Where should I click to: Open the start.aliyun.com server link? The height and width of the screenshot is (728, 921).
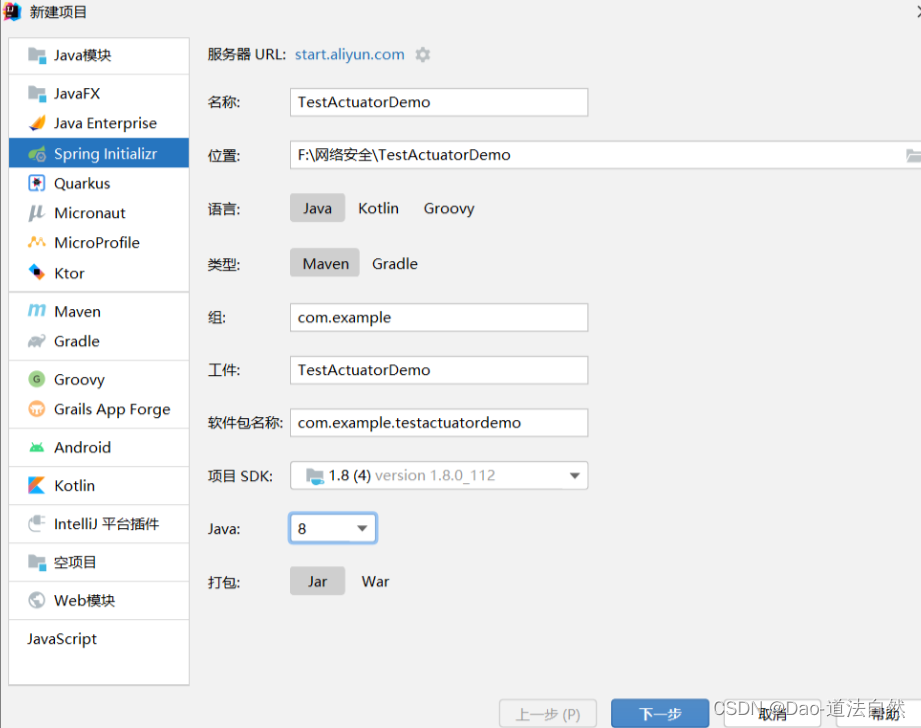pyautogui.click(x=349, y=55)
